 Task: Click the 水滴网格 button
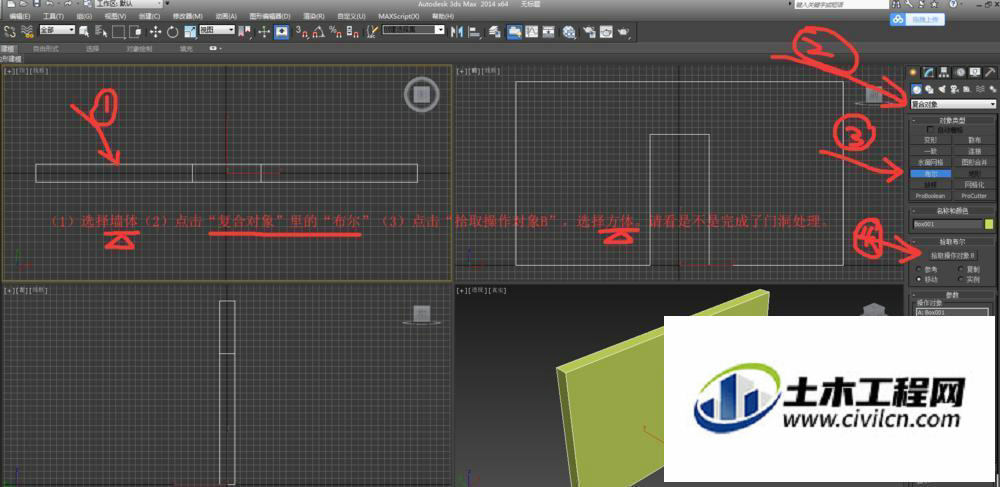930,162
